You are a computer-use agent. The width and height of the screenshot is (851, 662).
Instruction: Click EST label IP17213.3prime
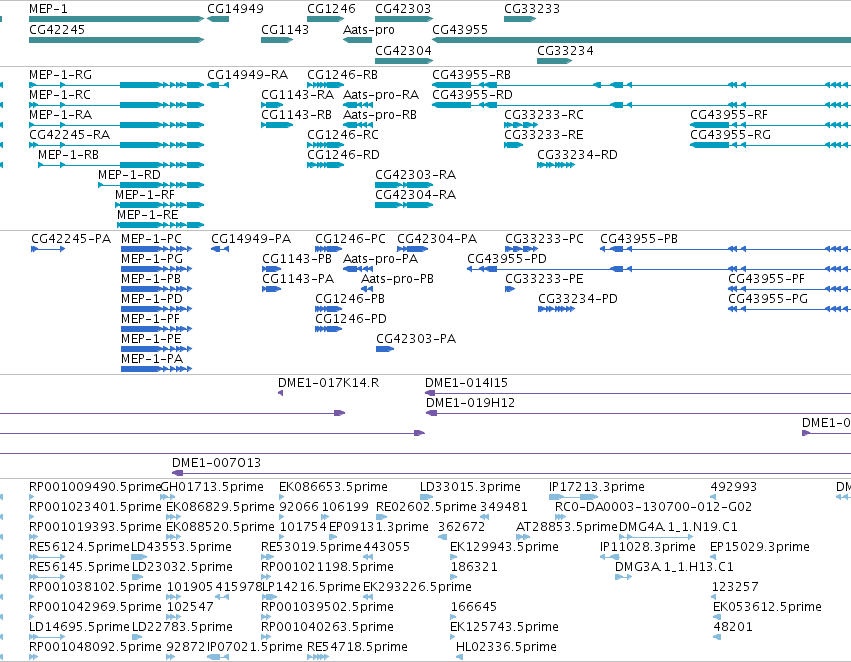click(596, 487)
